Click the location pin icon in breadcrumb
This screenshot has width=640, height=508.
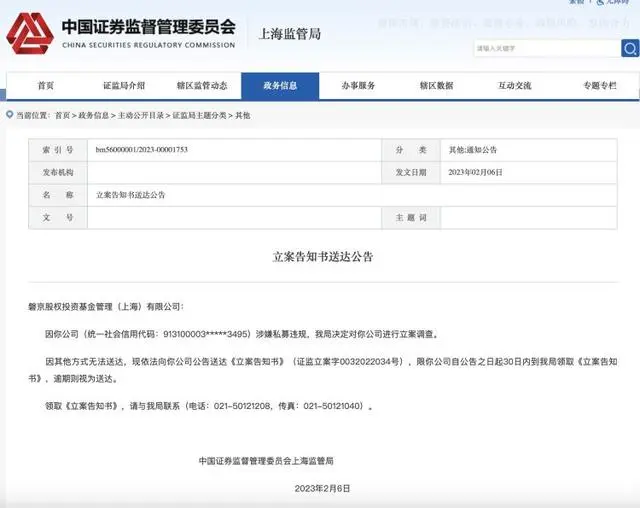(x=10, y=115)
